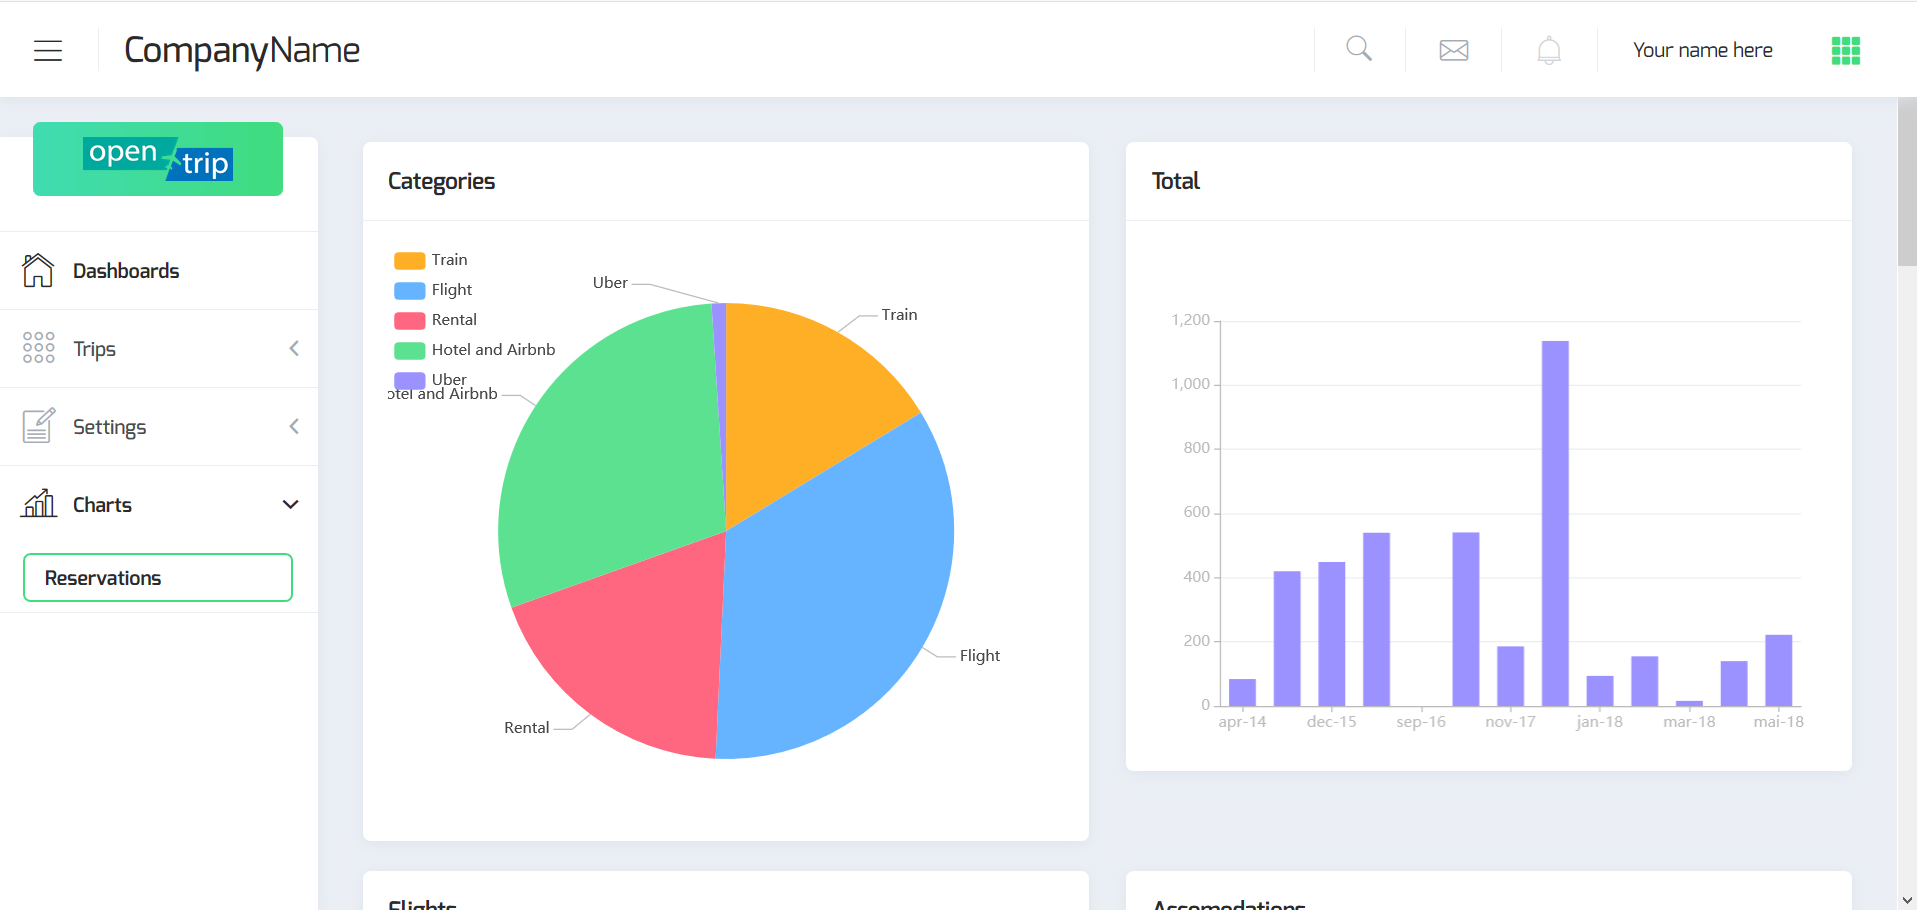This screenshot has width=1917, height=910.
Task: Open the green apps grid icon
Action: pos(1846,51)
